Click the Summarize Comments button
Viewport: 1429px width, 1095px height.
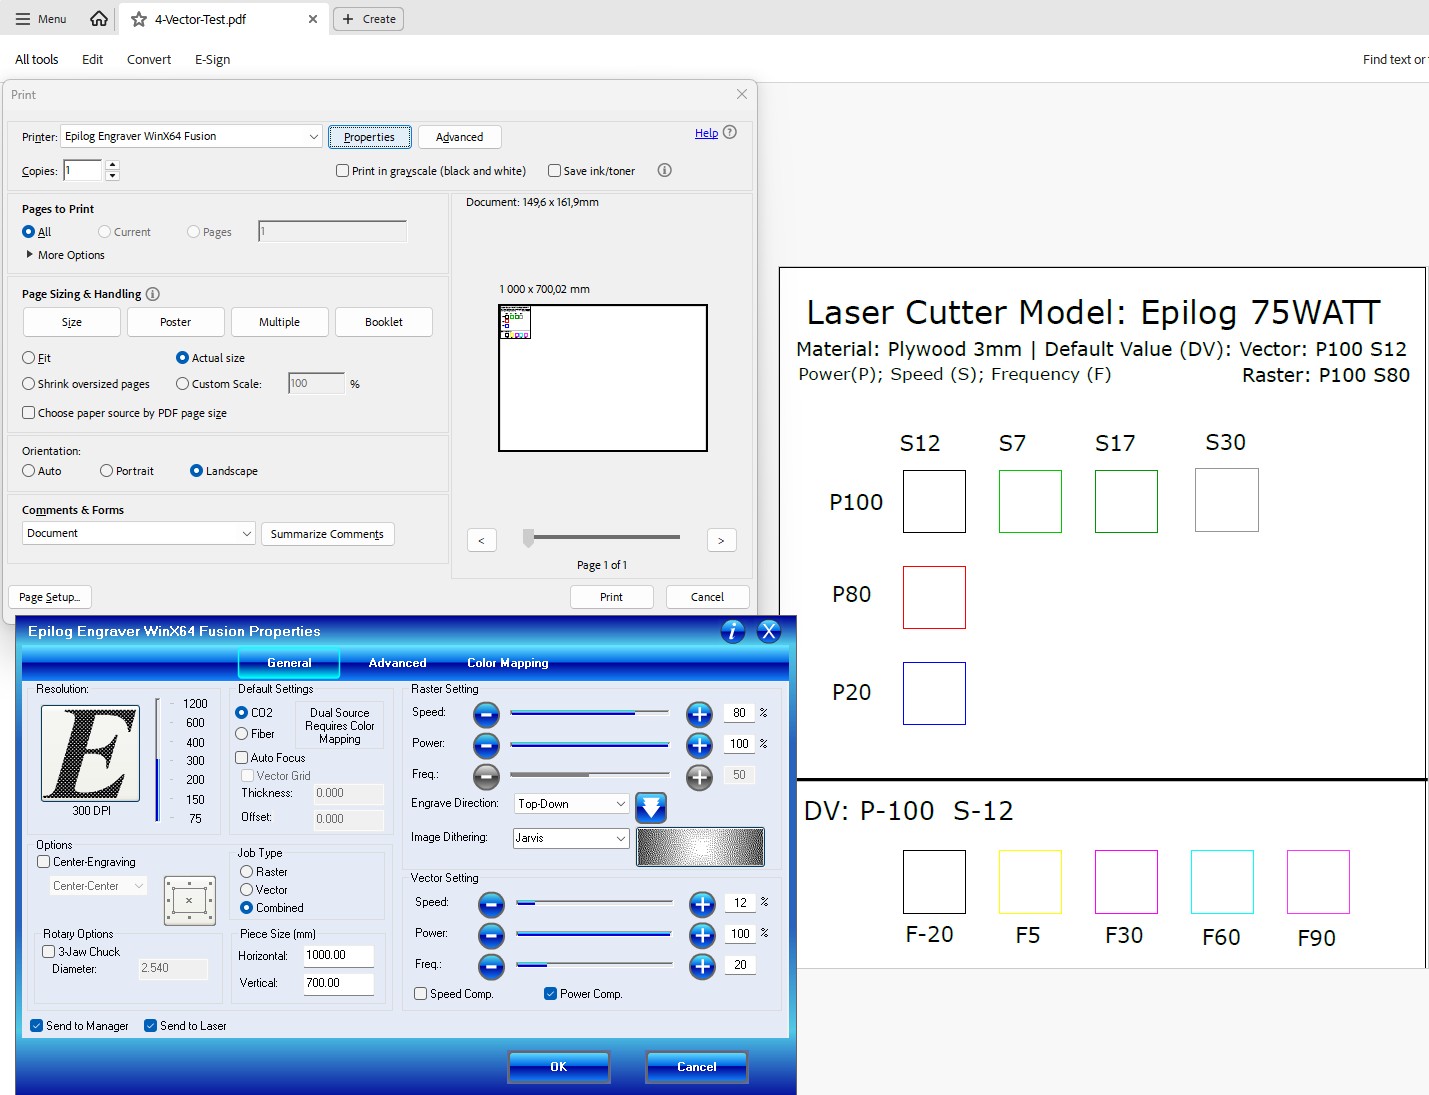[x=327, y=533]
